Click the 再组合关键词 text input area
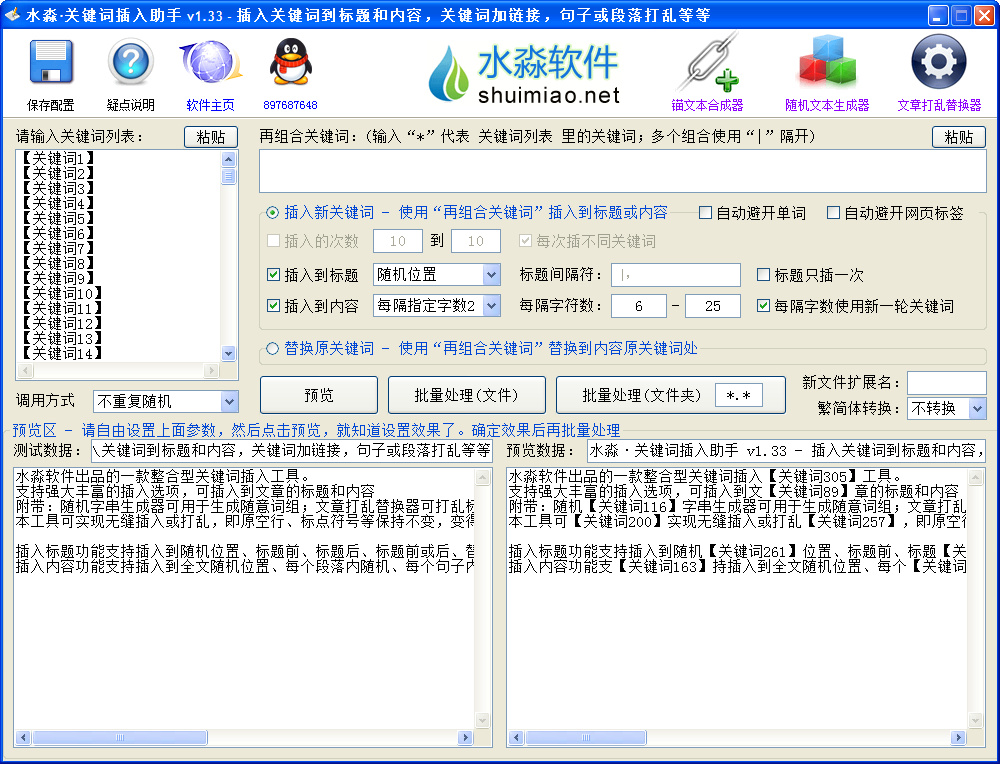The image size is (1000, 764). [622, 171]
